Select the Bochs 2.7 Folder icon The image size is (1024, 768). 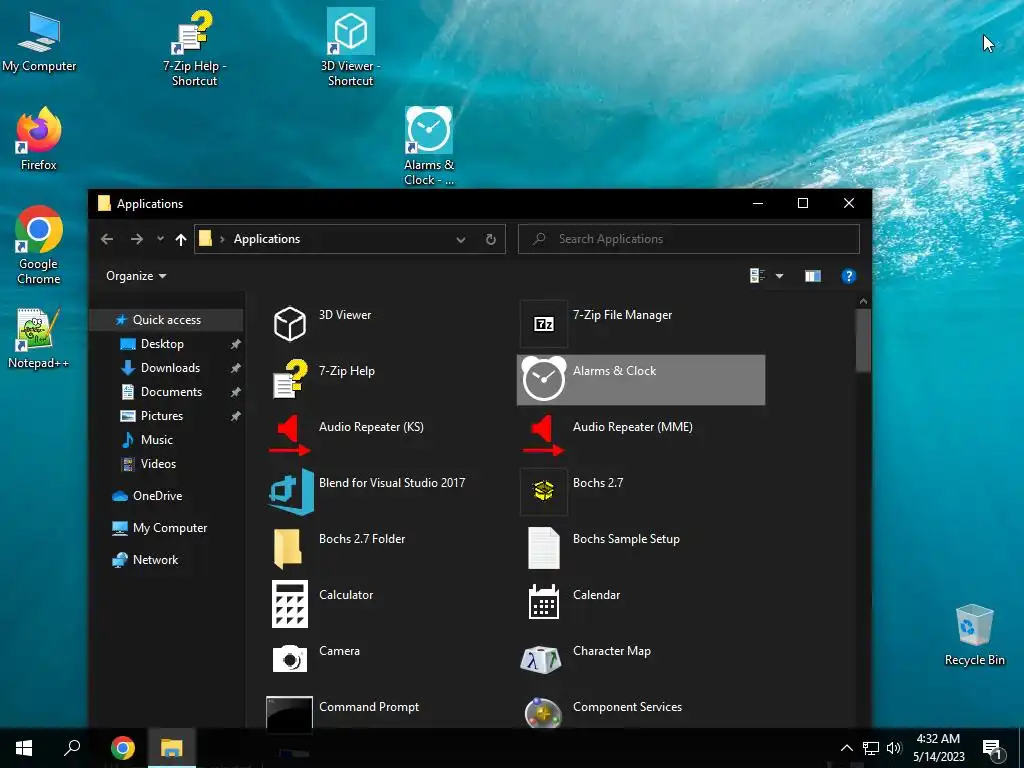pyautogui.click(x=288, y=548)
